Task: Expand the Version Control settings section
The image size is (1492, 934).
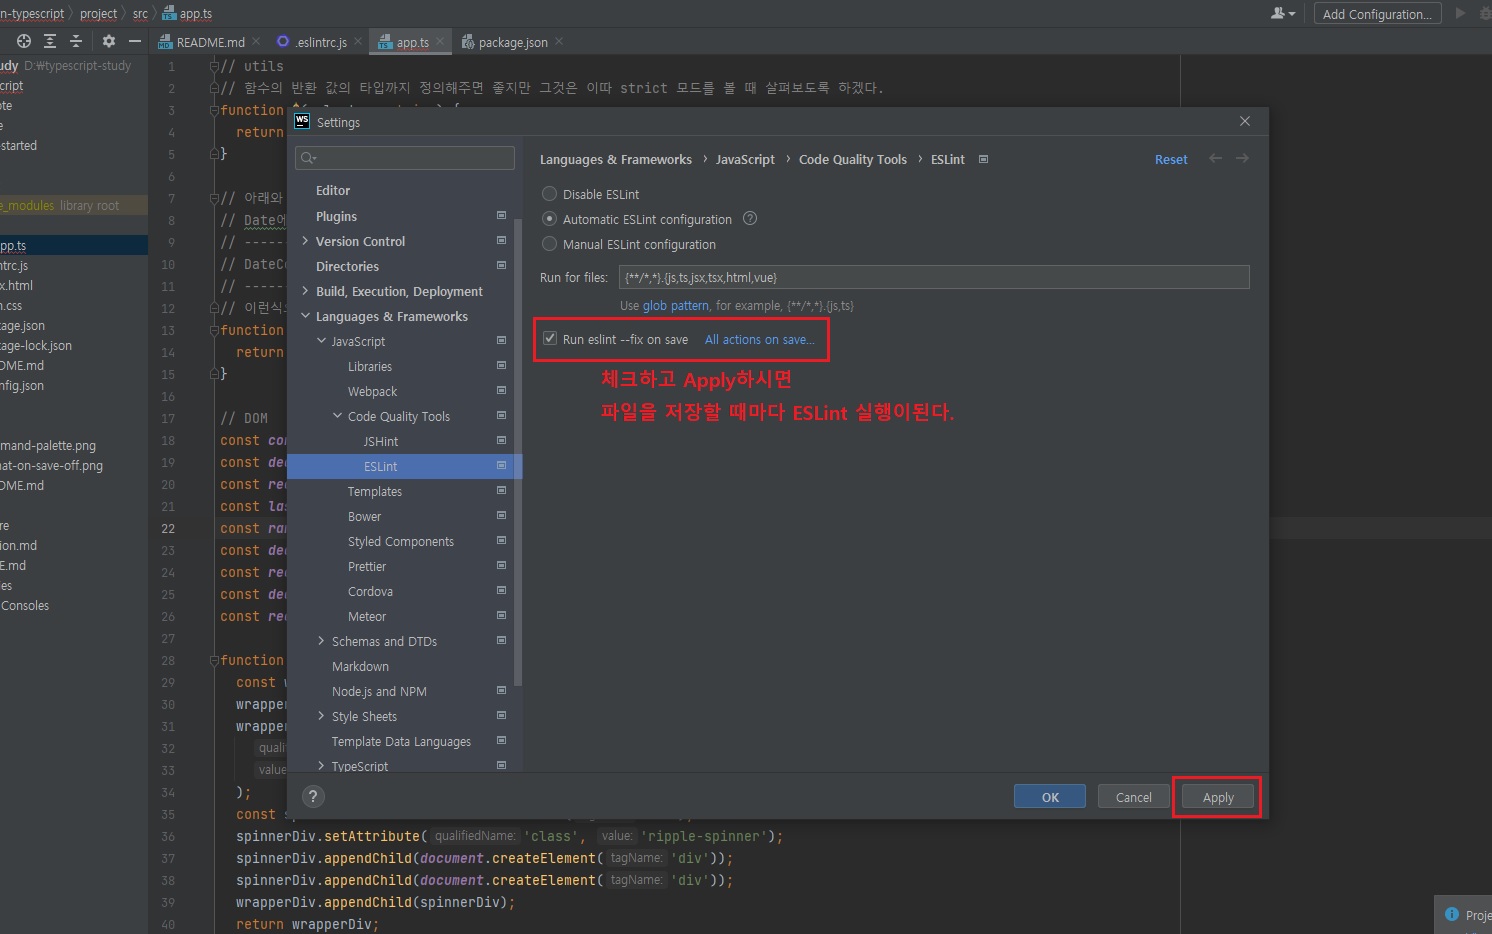Action: pos(305,241)
